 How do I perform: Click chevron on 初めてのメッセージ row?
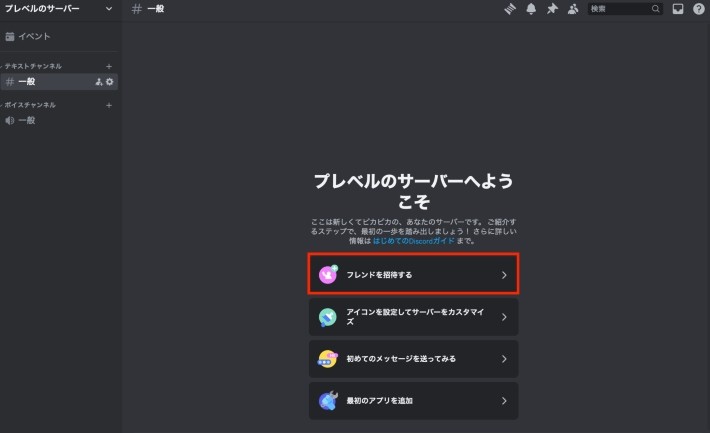pyautogui.click(x=504, y=359)
